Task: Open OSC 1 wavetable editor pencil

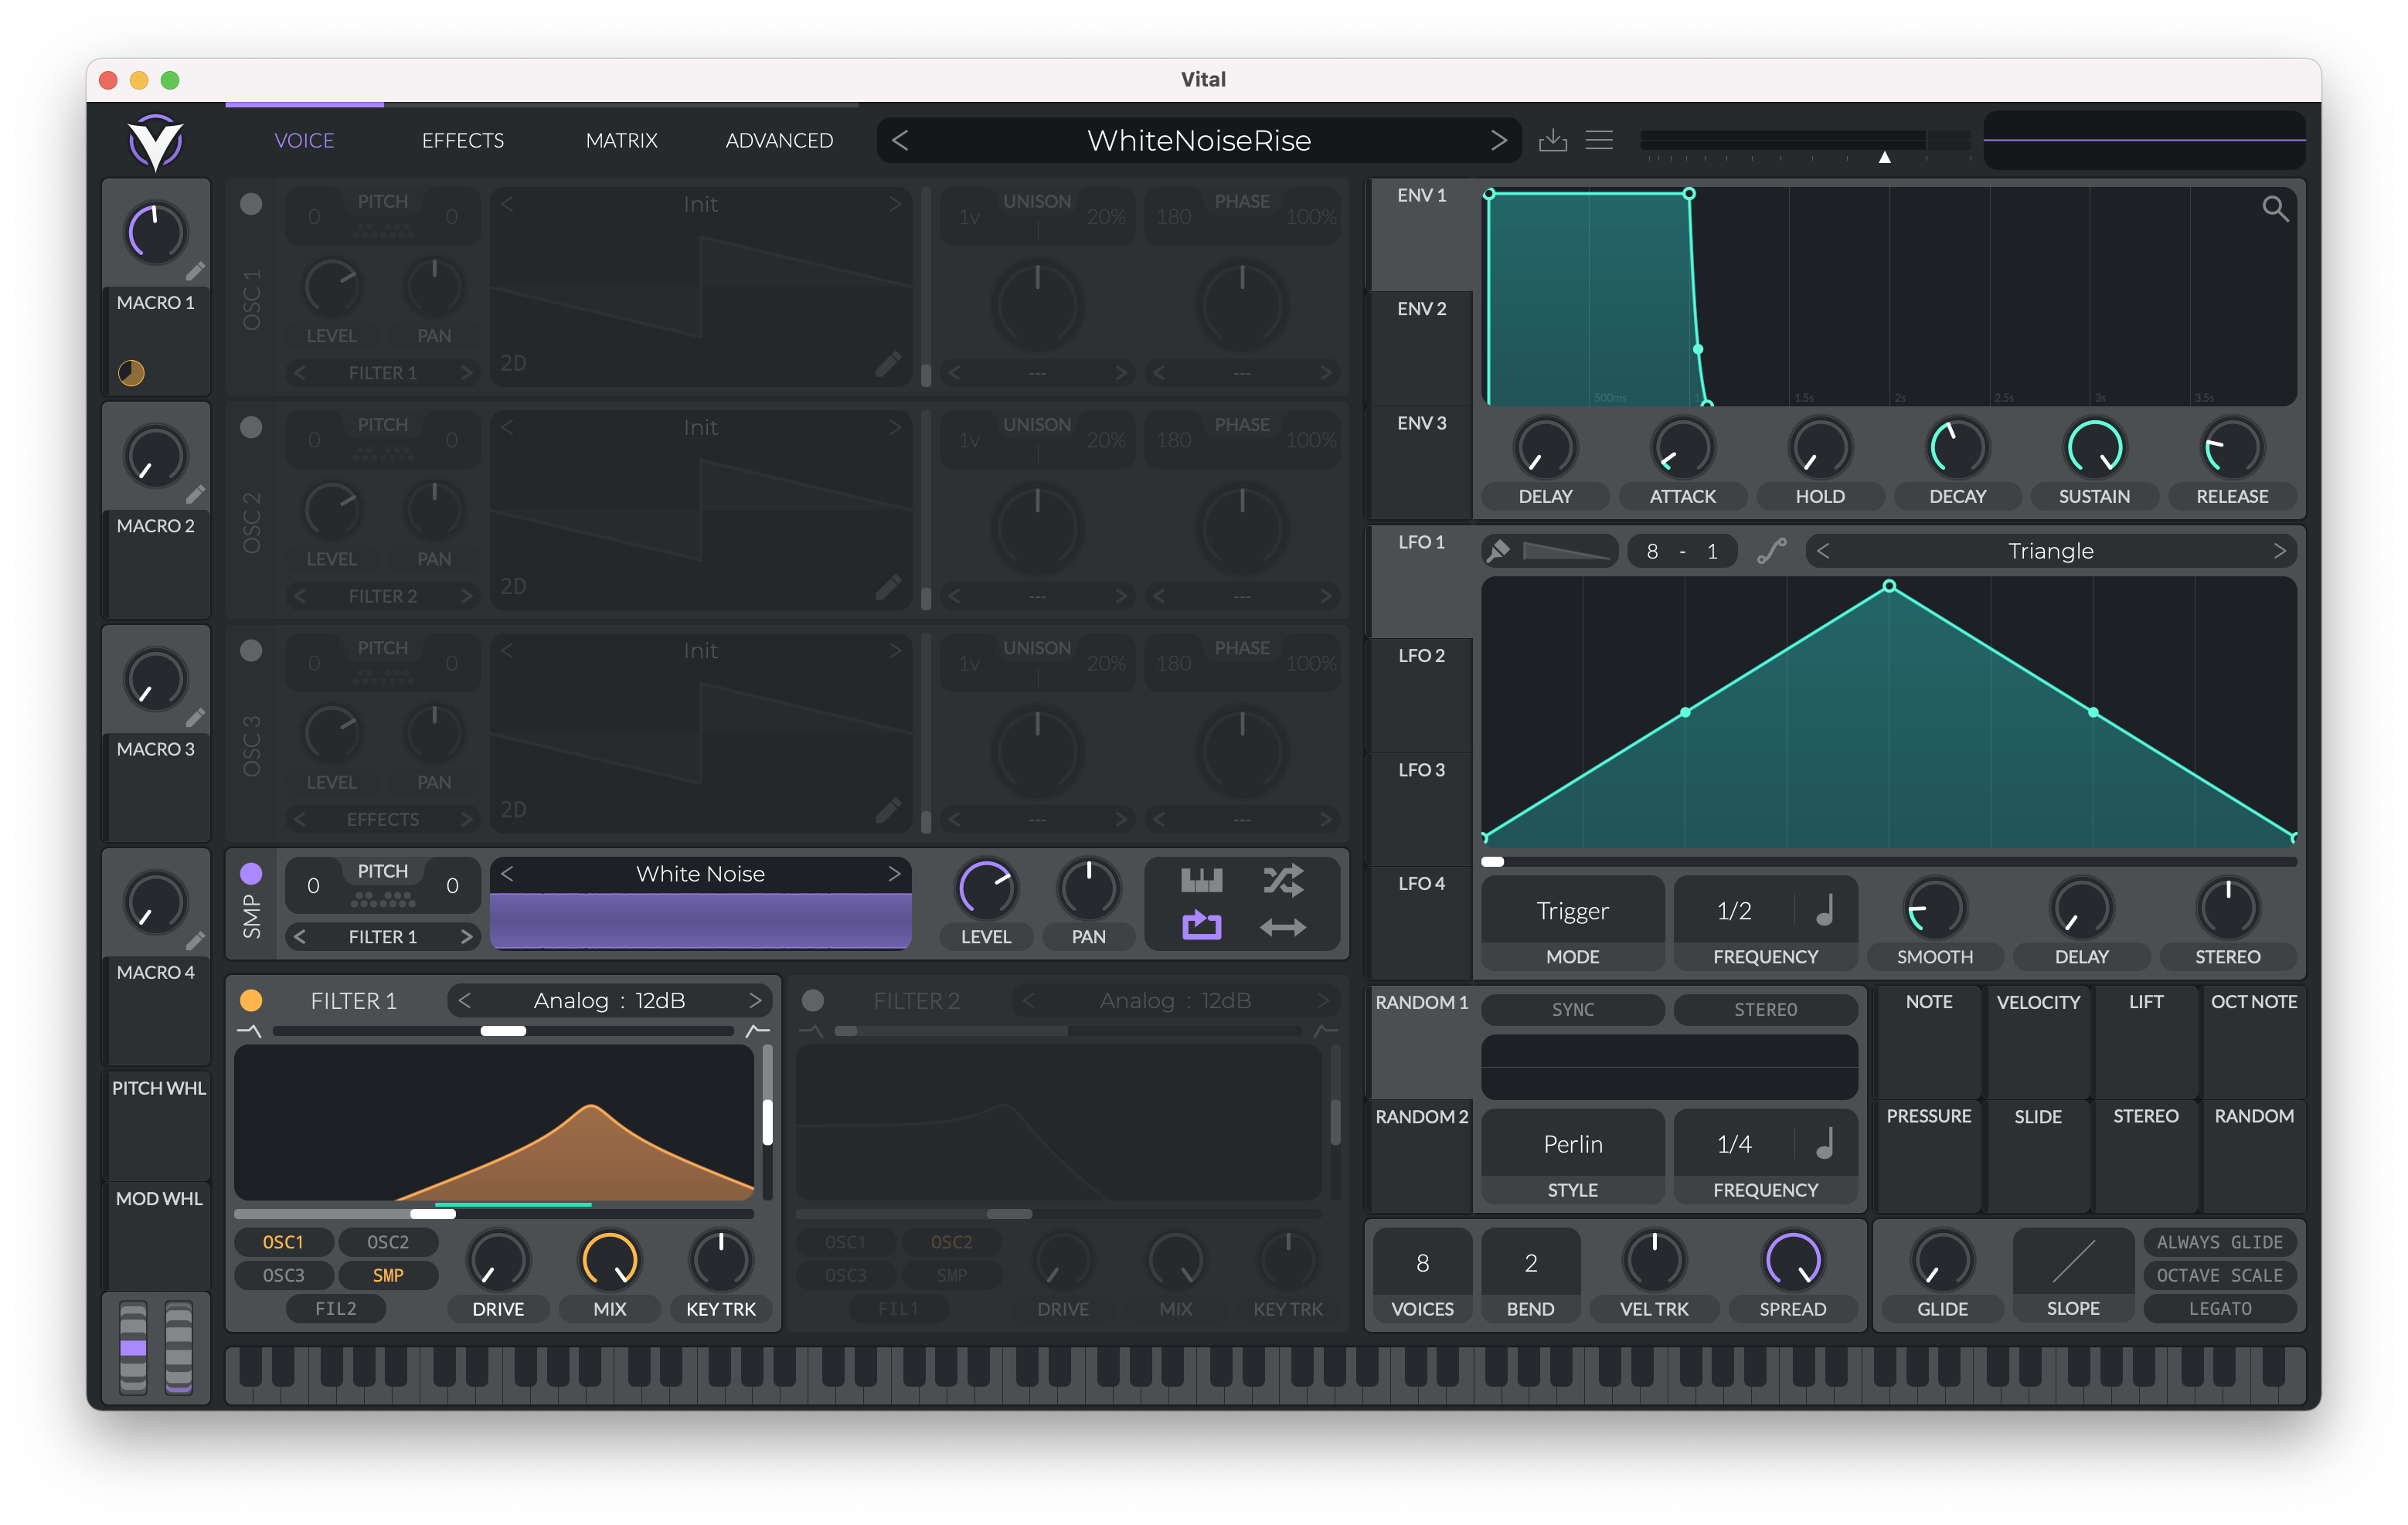Action: tap(887, 363)
